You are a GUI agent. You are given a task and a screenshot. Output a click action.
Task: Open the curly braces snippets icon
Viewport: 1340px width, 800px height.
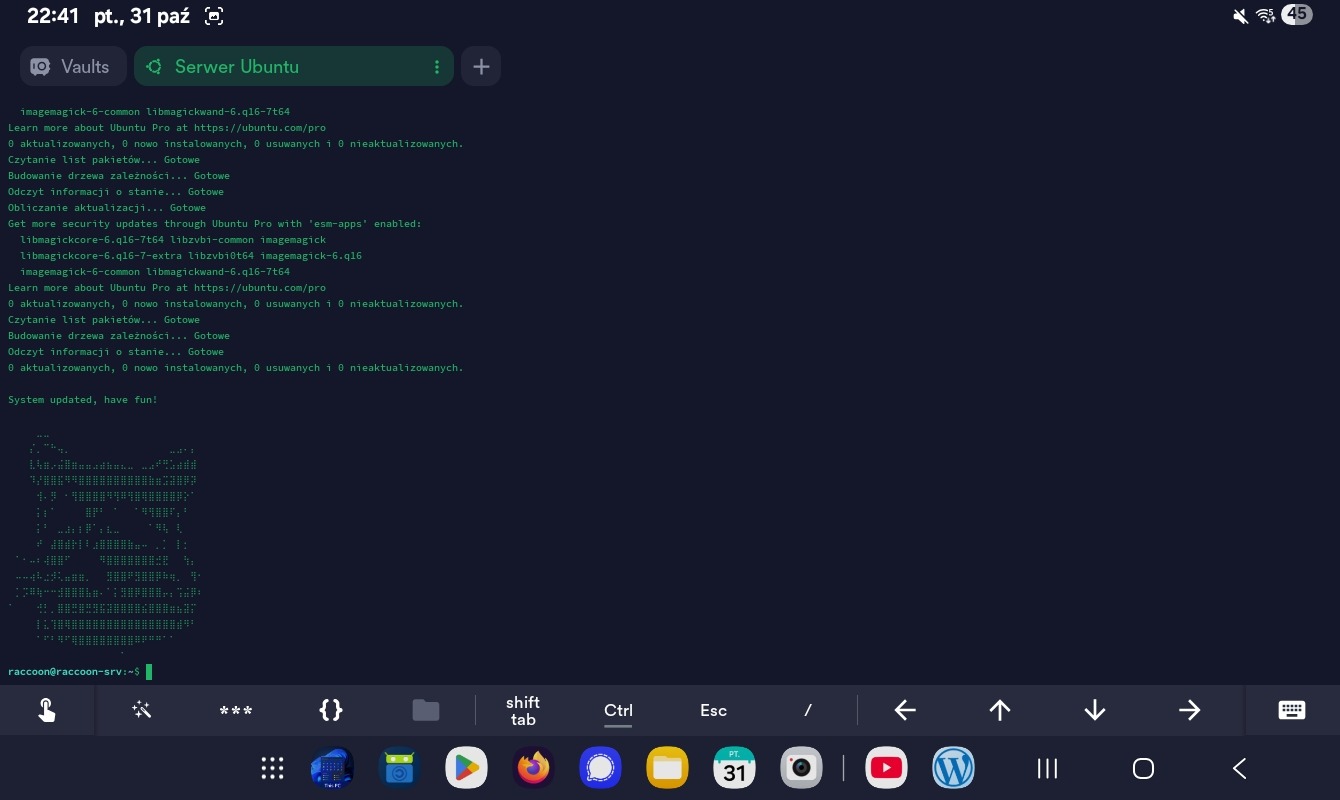tap(331, 710)
